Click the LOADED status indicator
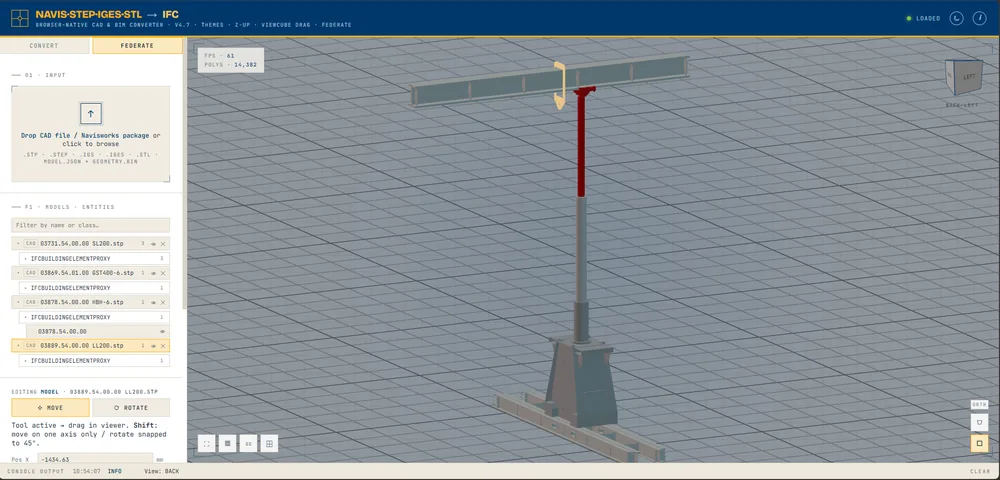Image resolution: width=1000 pixels, height=480 pixels. (923, 18)
